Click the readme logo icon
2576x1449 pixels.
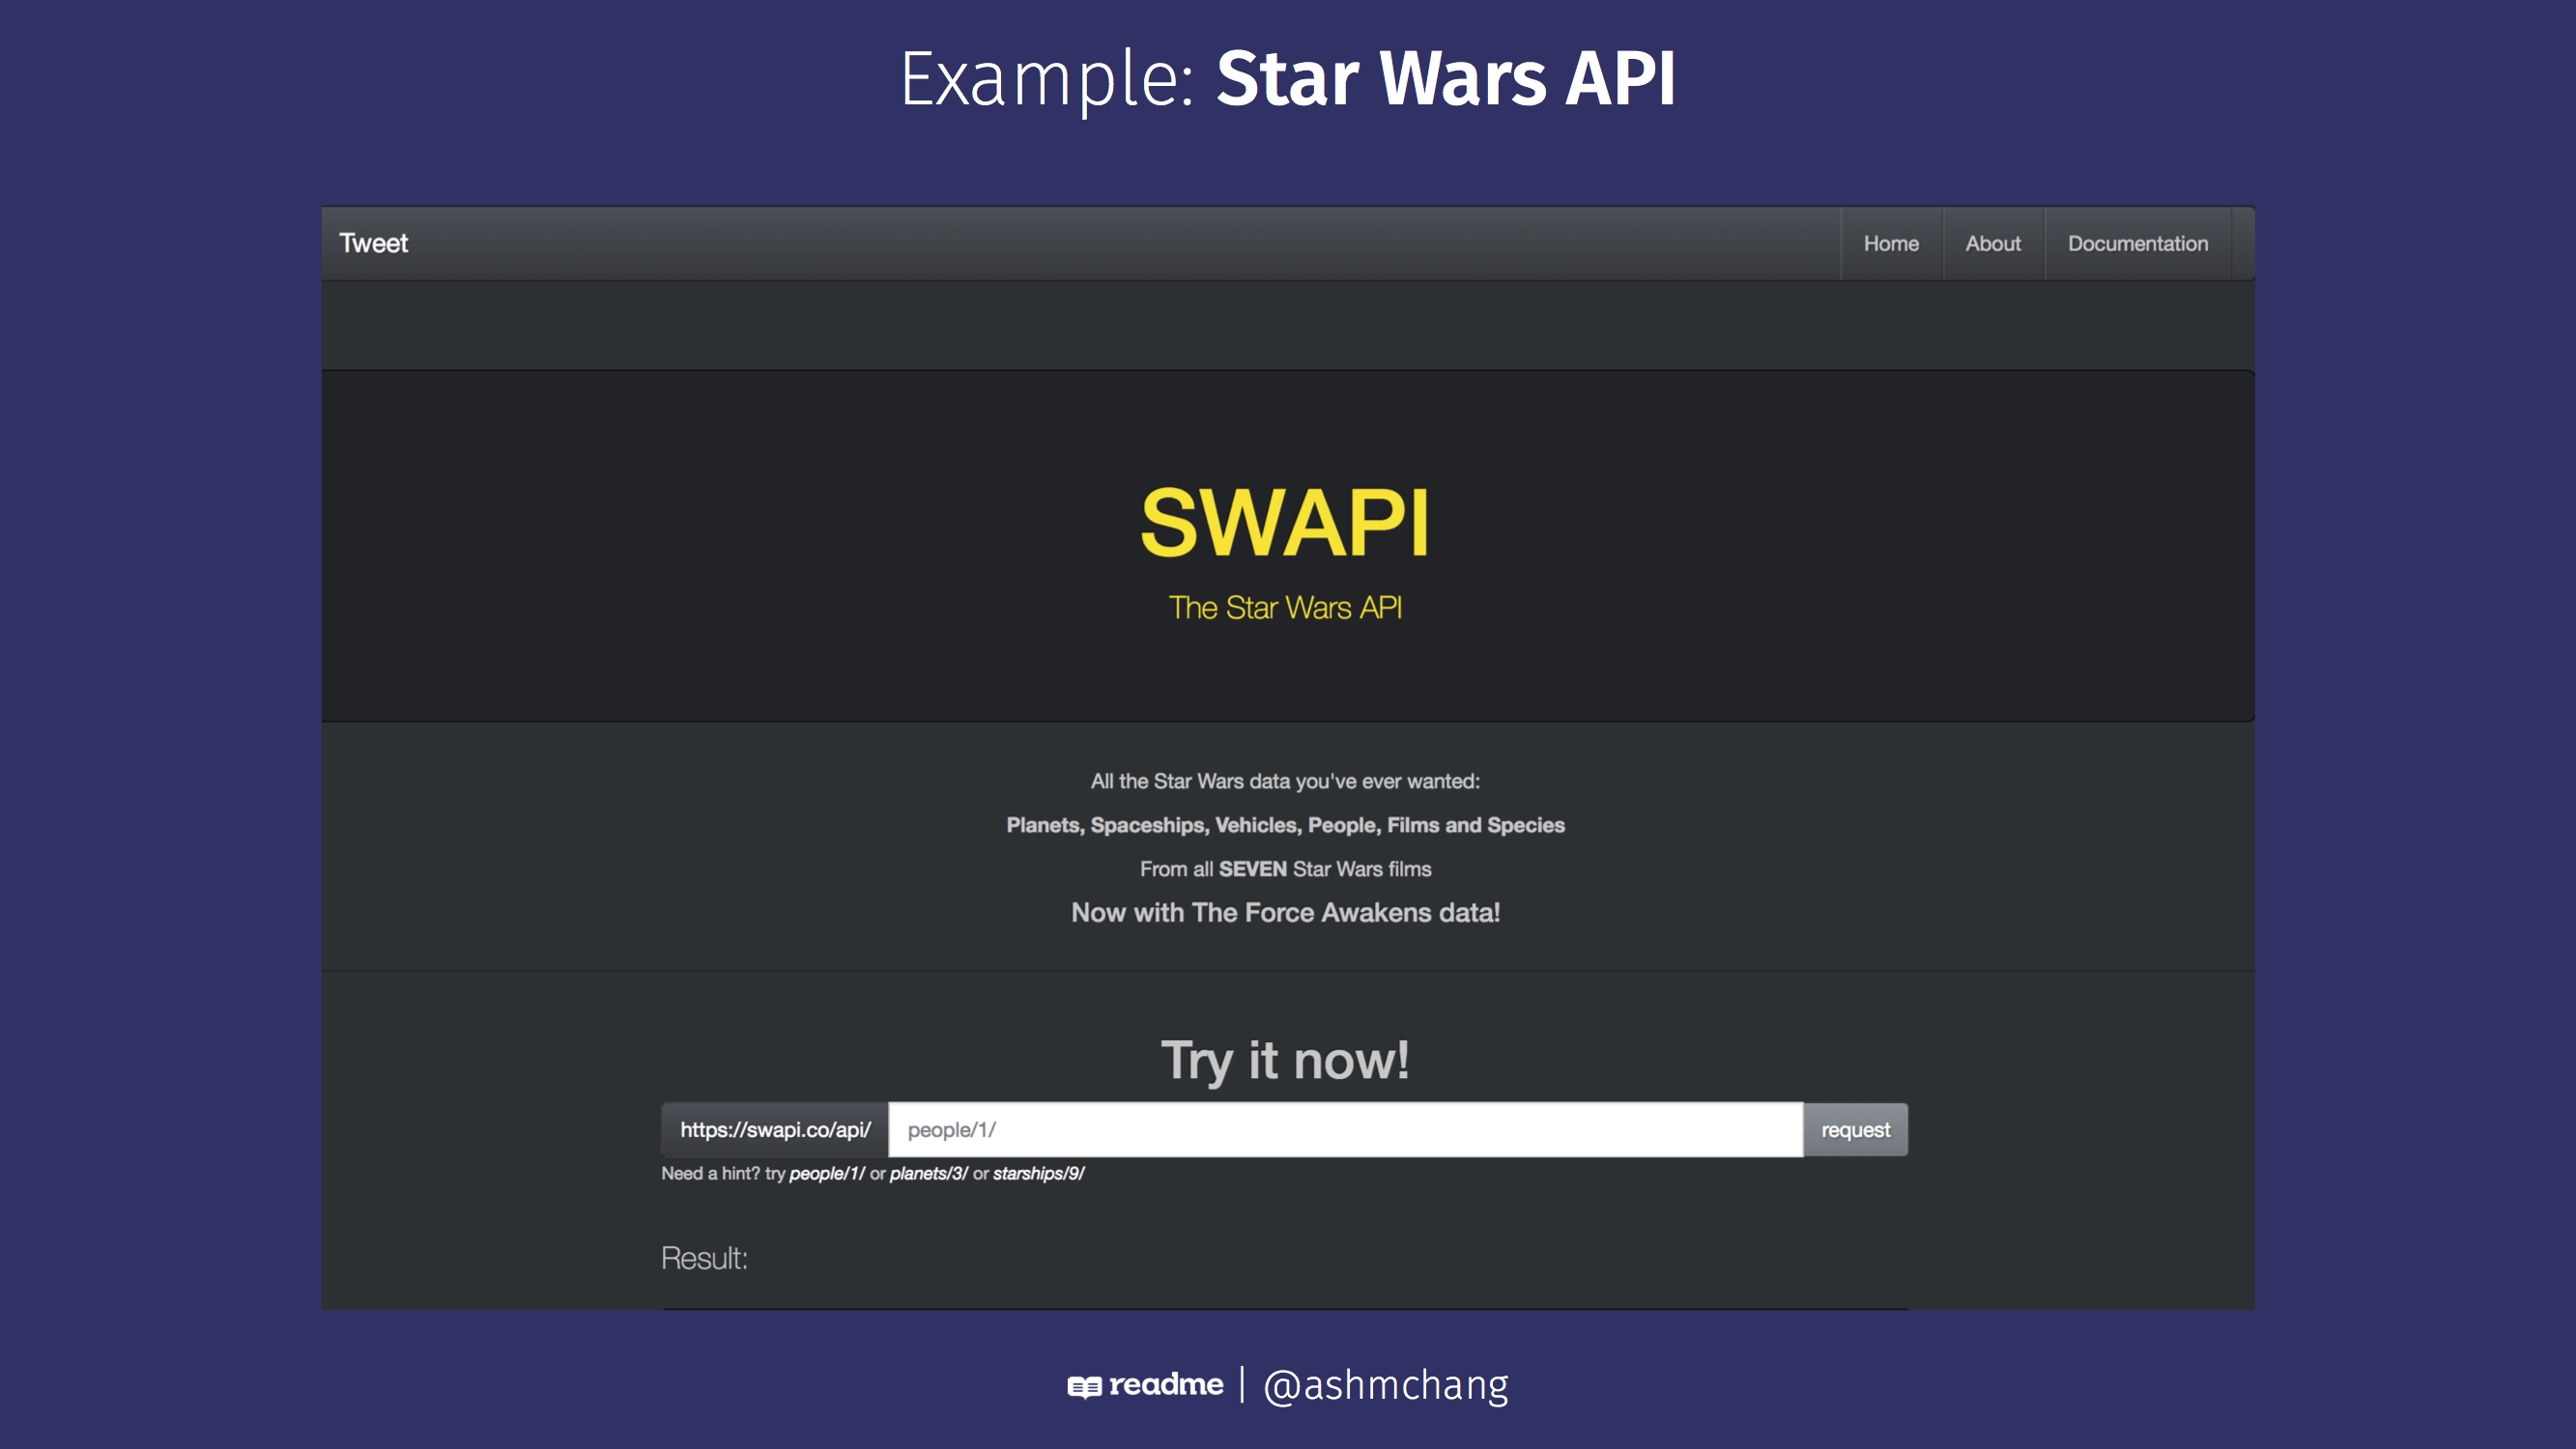[x=1084, y=1387]
